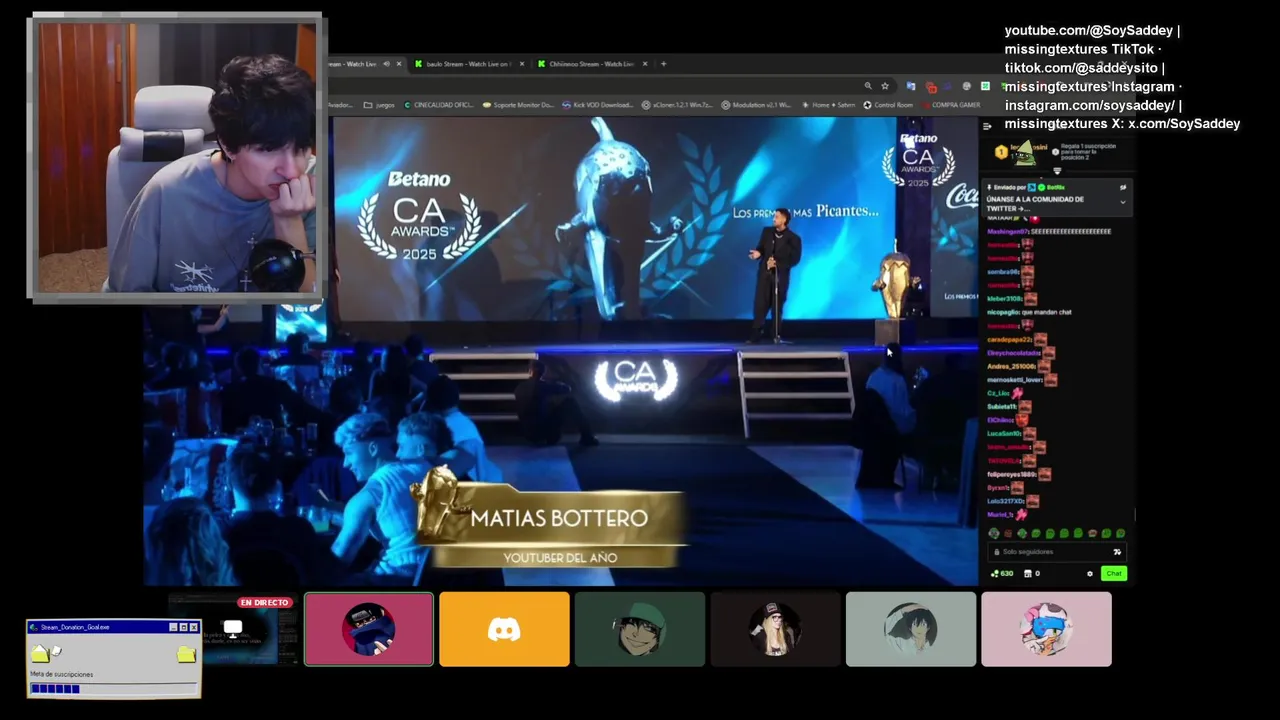Minimize the Stream_Donation_Goal.exe window
This screenshot has width=1280, height=720.
click(x=173, y=627)
